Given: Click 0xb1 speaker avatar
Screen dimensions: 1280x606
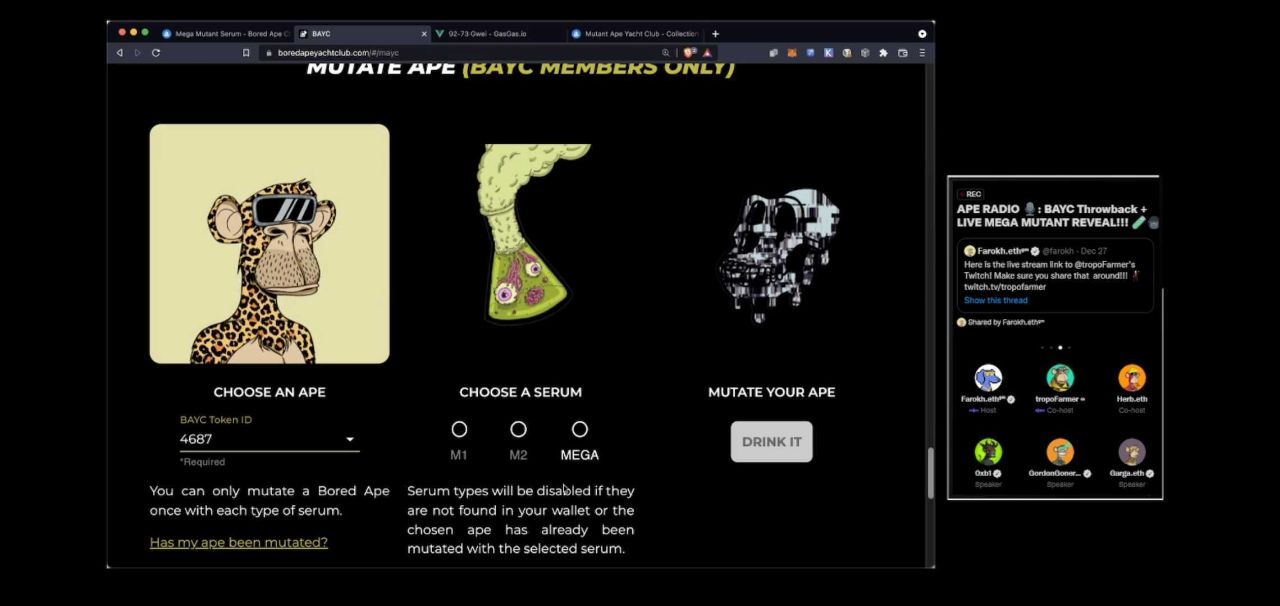Looking at the screenshot, I should [988, 451].
